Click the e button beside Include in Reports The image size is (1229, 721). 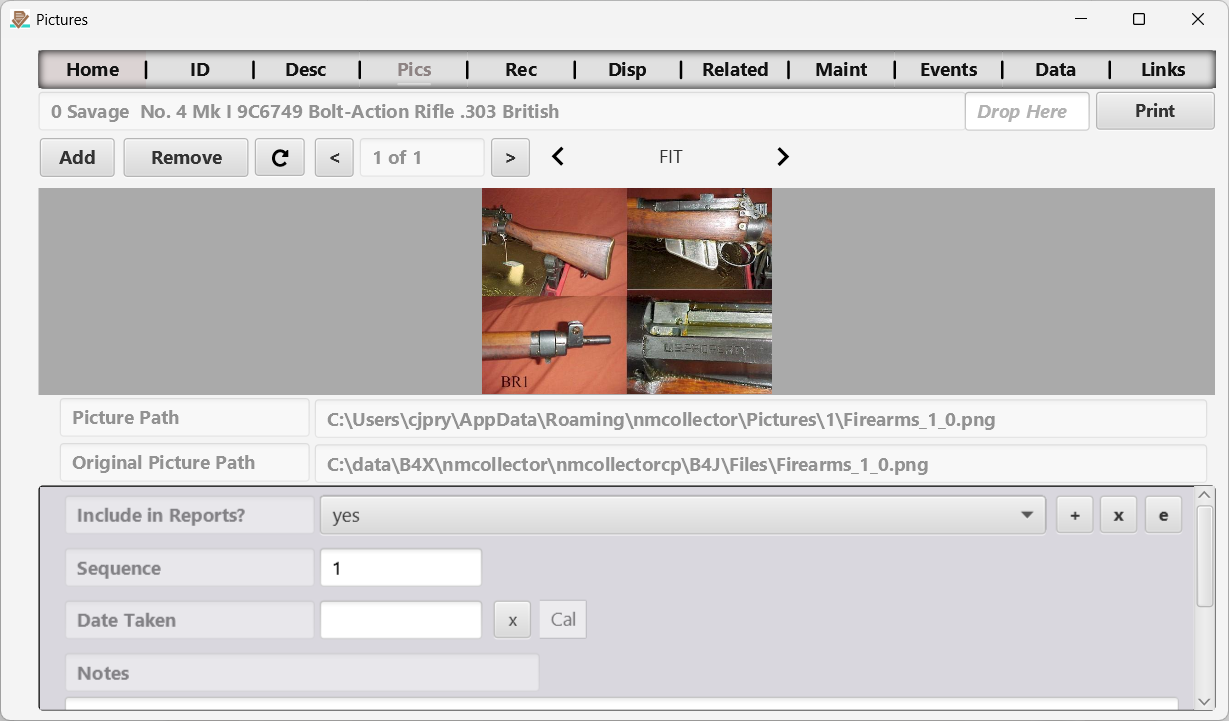tap(1163, 515)
